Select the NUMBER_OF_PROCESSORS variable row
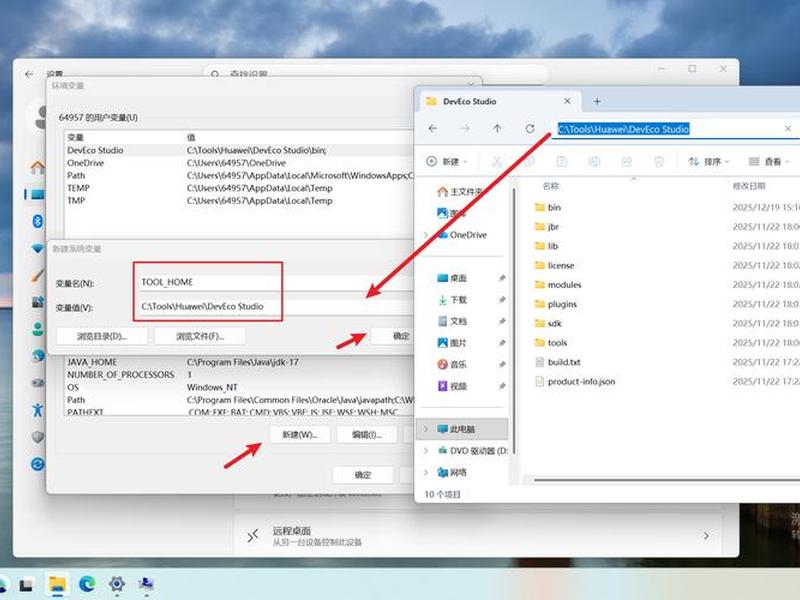Viewport: 800px width, 600px height. pos(240,375)
